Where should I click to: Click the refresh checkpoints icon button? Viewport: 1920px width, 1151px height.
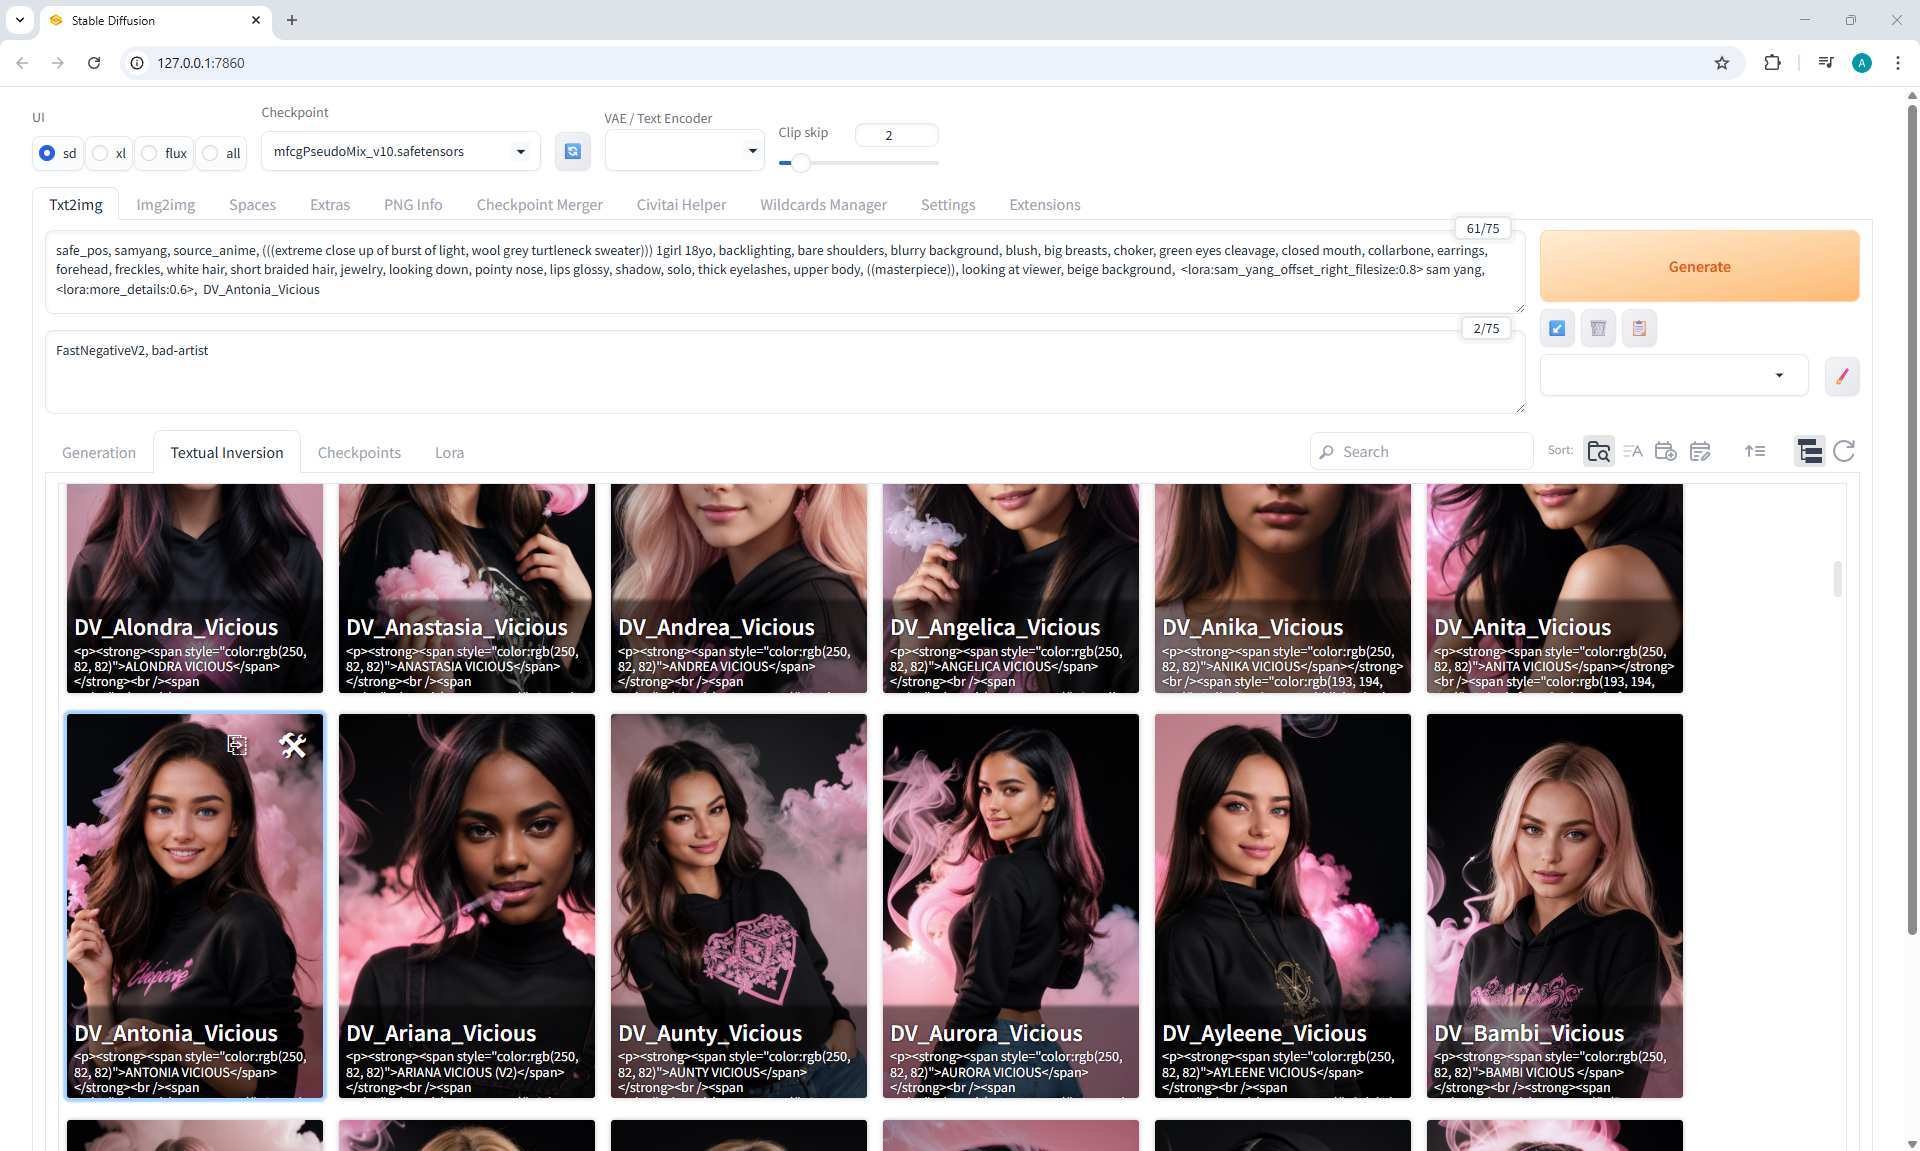point(572,151)
